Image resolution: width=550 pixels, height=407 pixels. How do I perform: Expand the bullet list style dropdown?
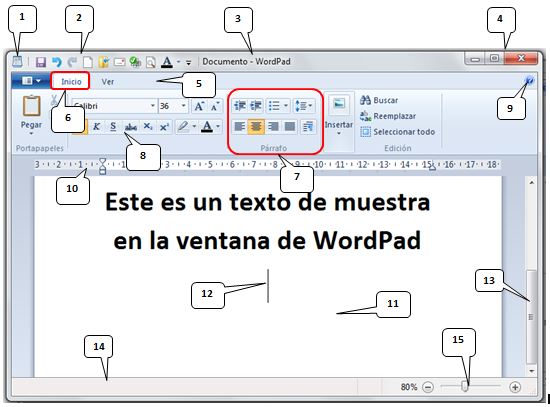pyautogui.click(x=286, y=106)
